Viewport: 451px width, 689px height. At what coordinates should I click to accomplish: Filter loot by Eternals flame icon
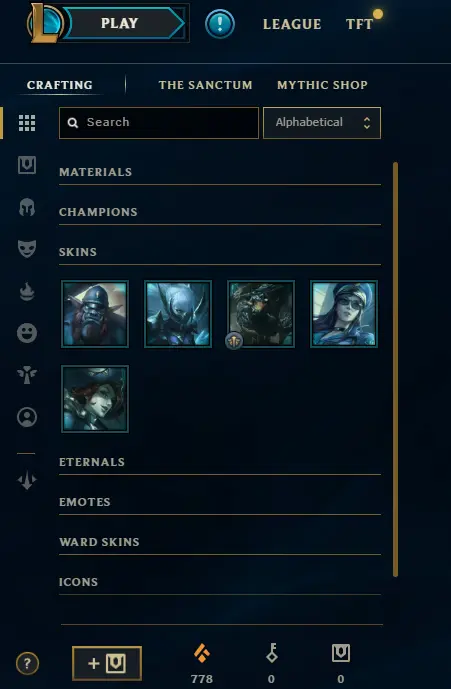click(27, 291)
